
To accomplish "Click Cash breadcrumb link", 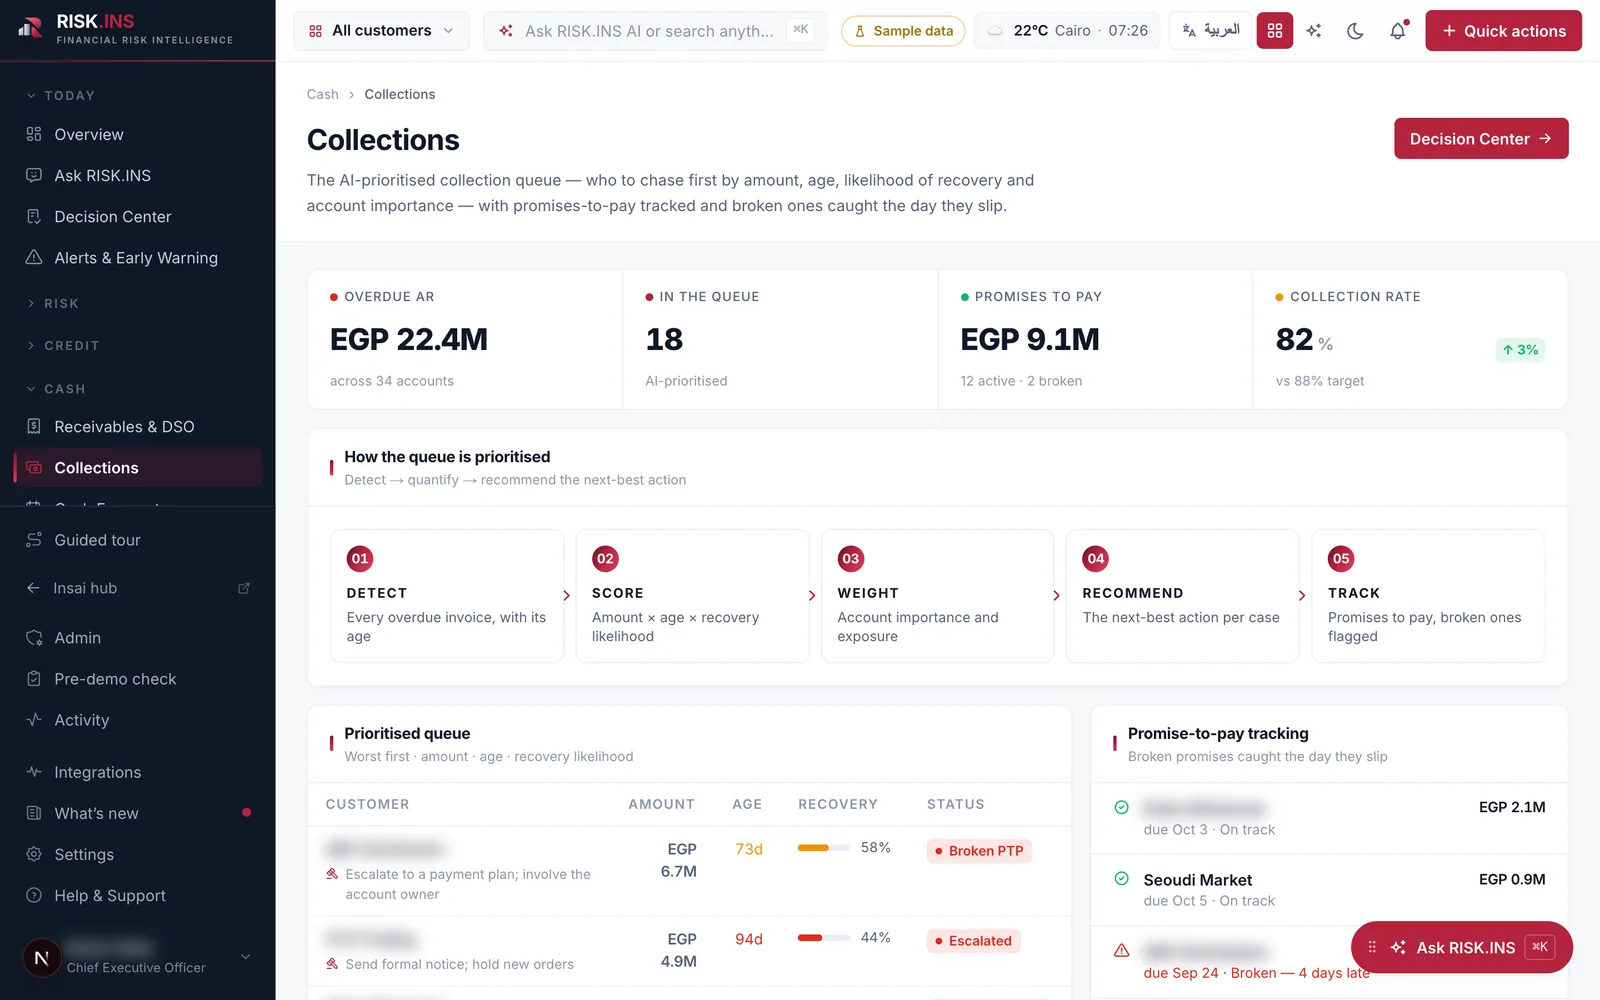I will coord(322,94).
